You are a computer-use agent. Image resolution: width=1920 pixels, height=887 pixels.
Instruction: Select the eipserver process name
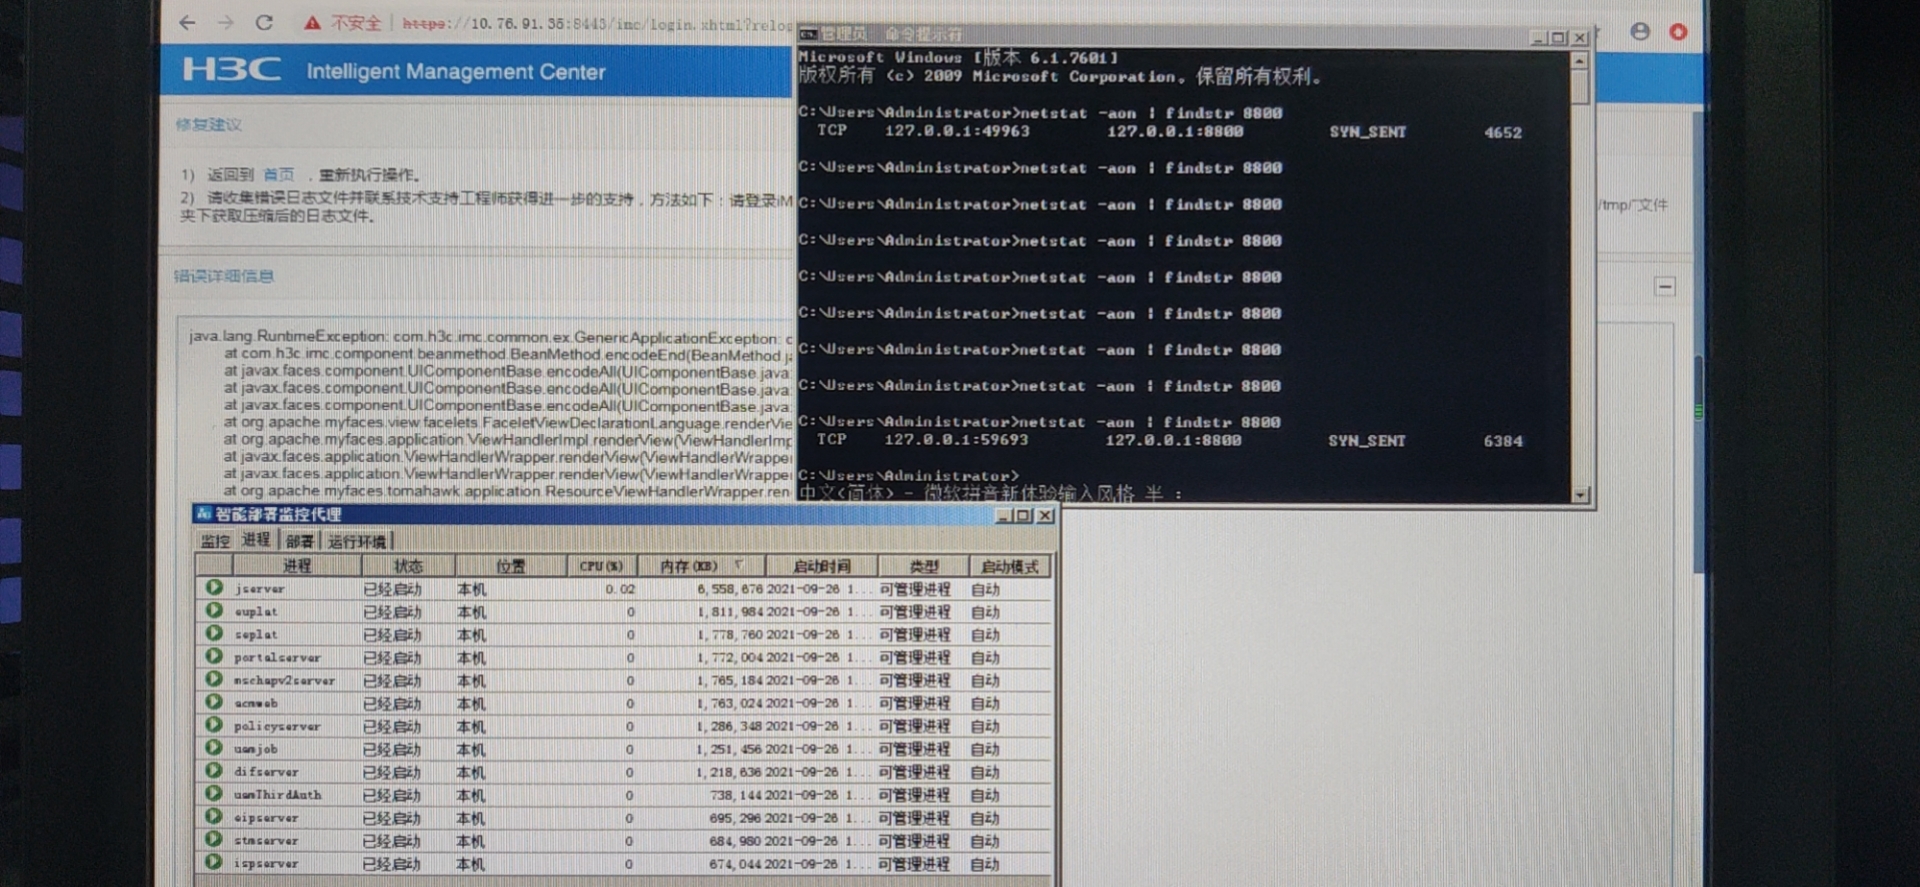tap(266, 818)
